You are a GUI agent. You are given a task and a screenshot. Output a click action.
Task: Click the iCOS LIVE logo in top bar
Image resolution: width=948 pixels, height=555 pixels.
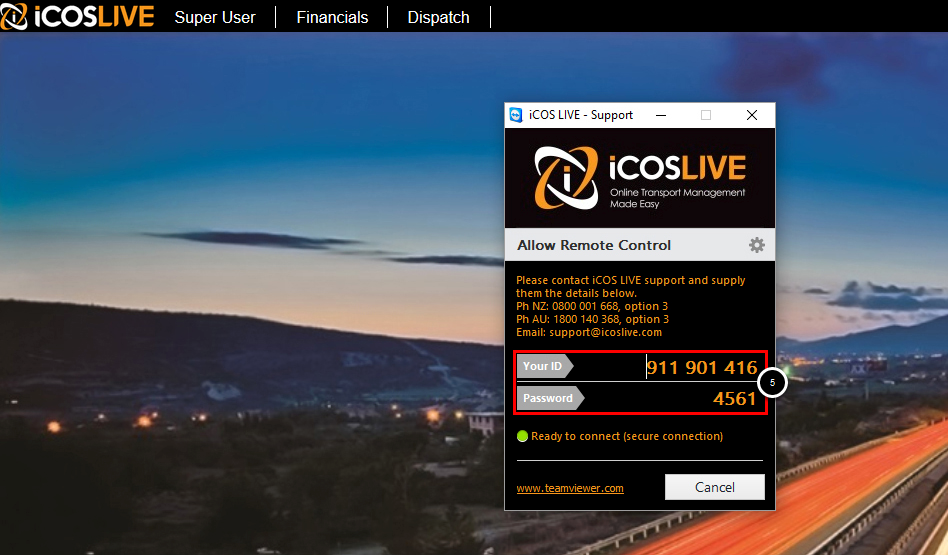tap(77, 16)
